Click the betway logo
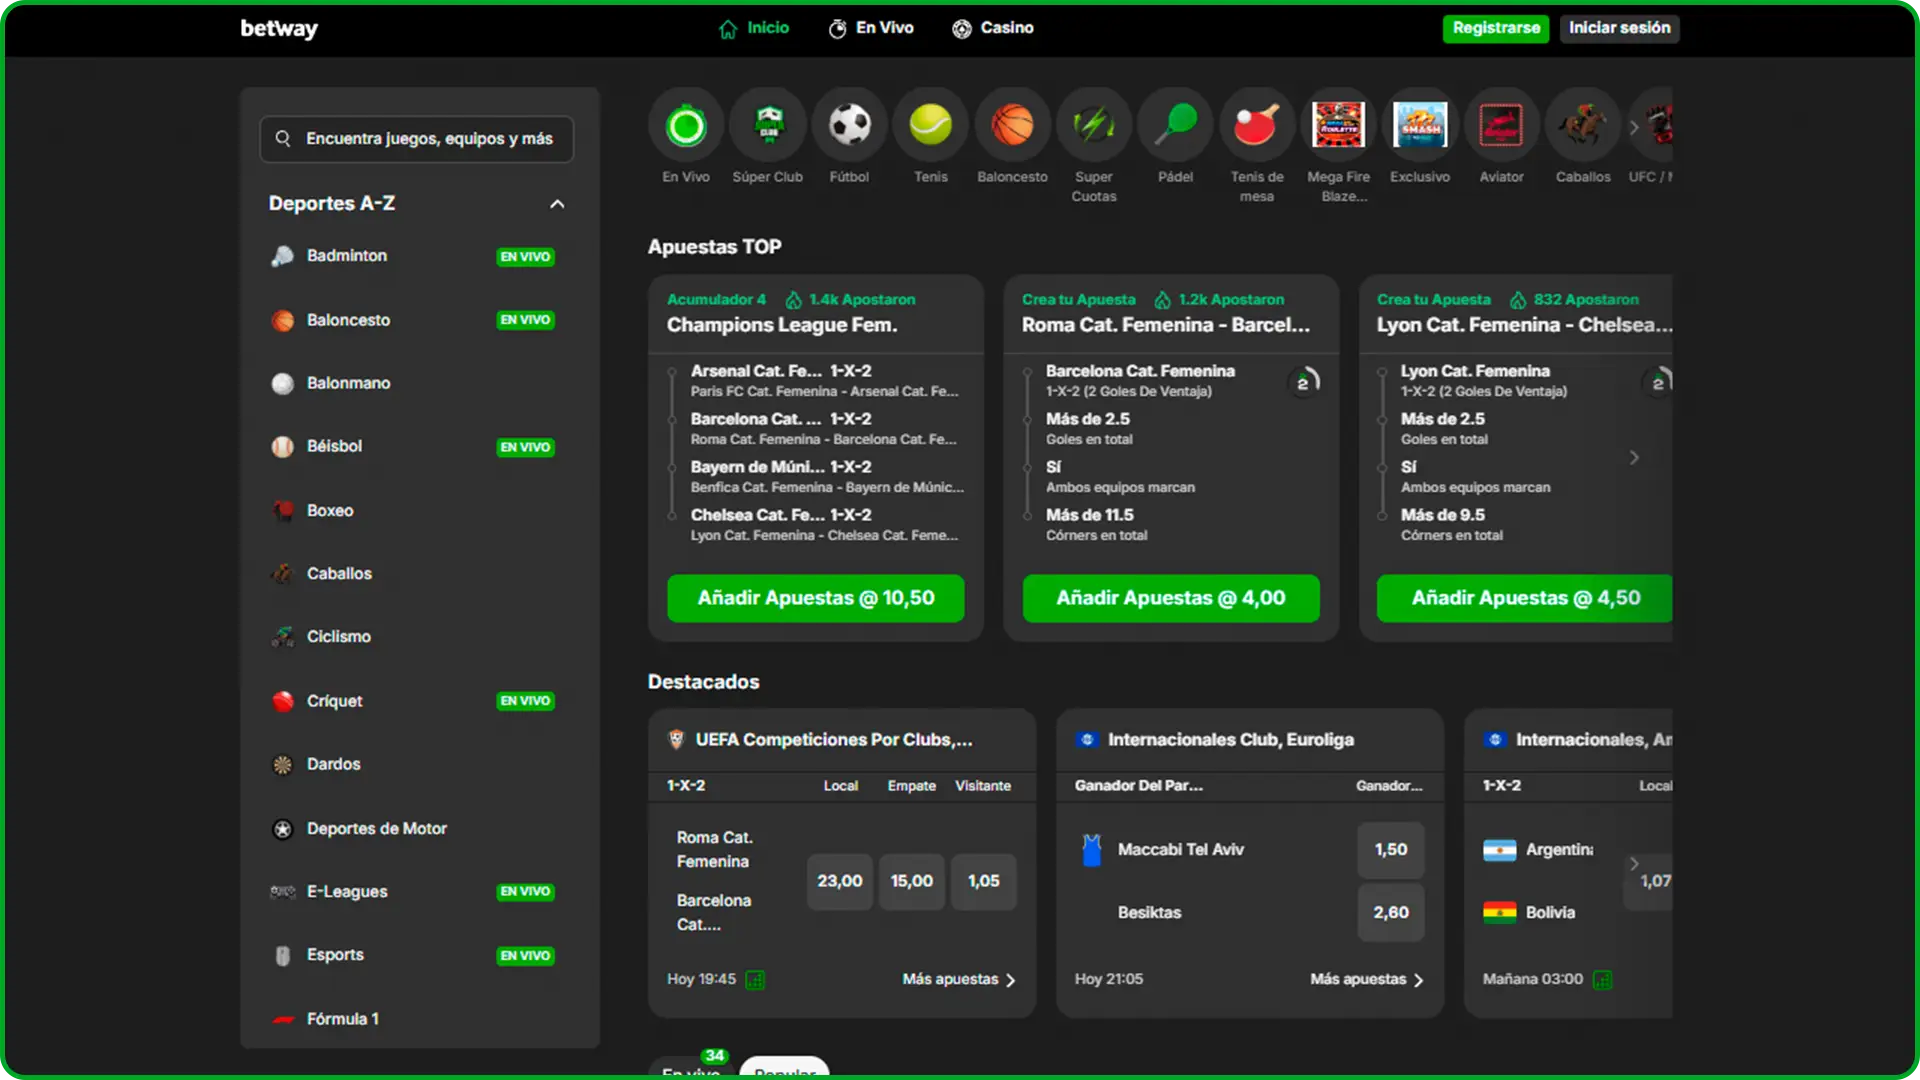Viewport: 1920px width, 1080px height. click(x=279, y=28)
